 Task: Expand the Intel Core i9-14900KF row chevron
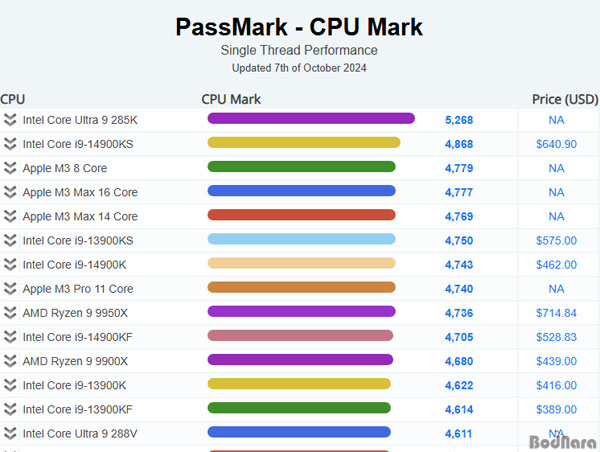[10, 337]
